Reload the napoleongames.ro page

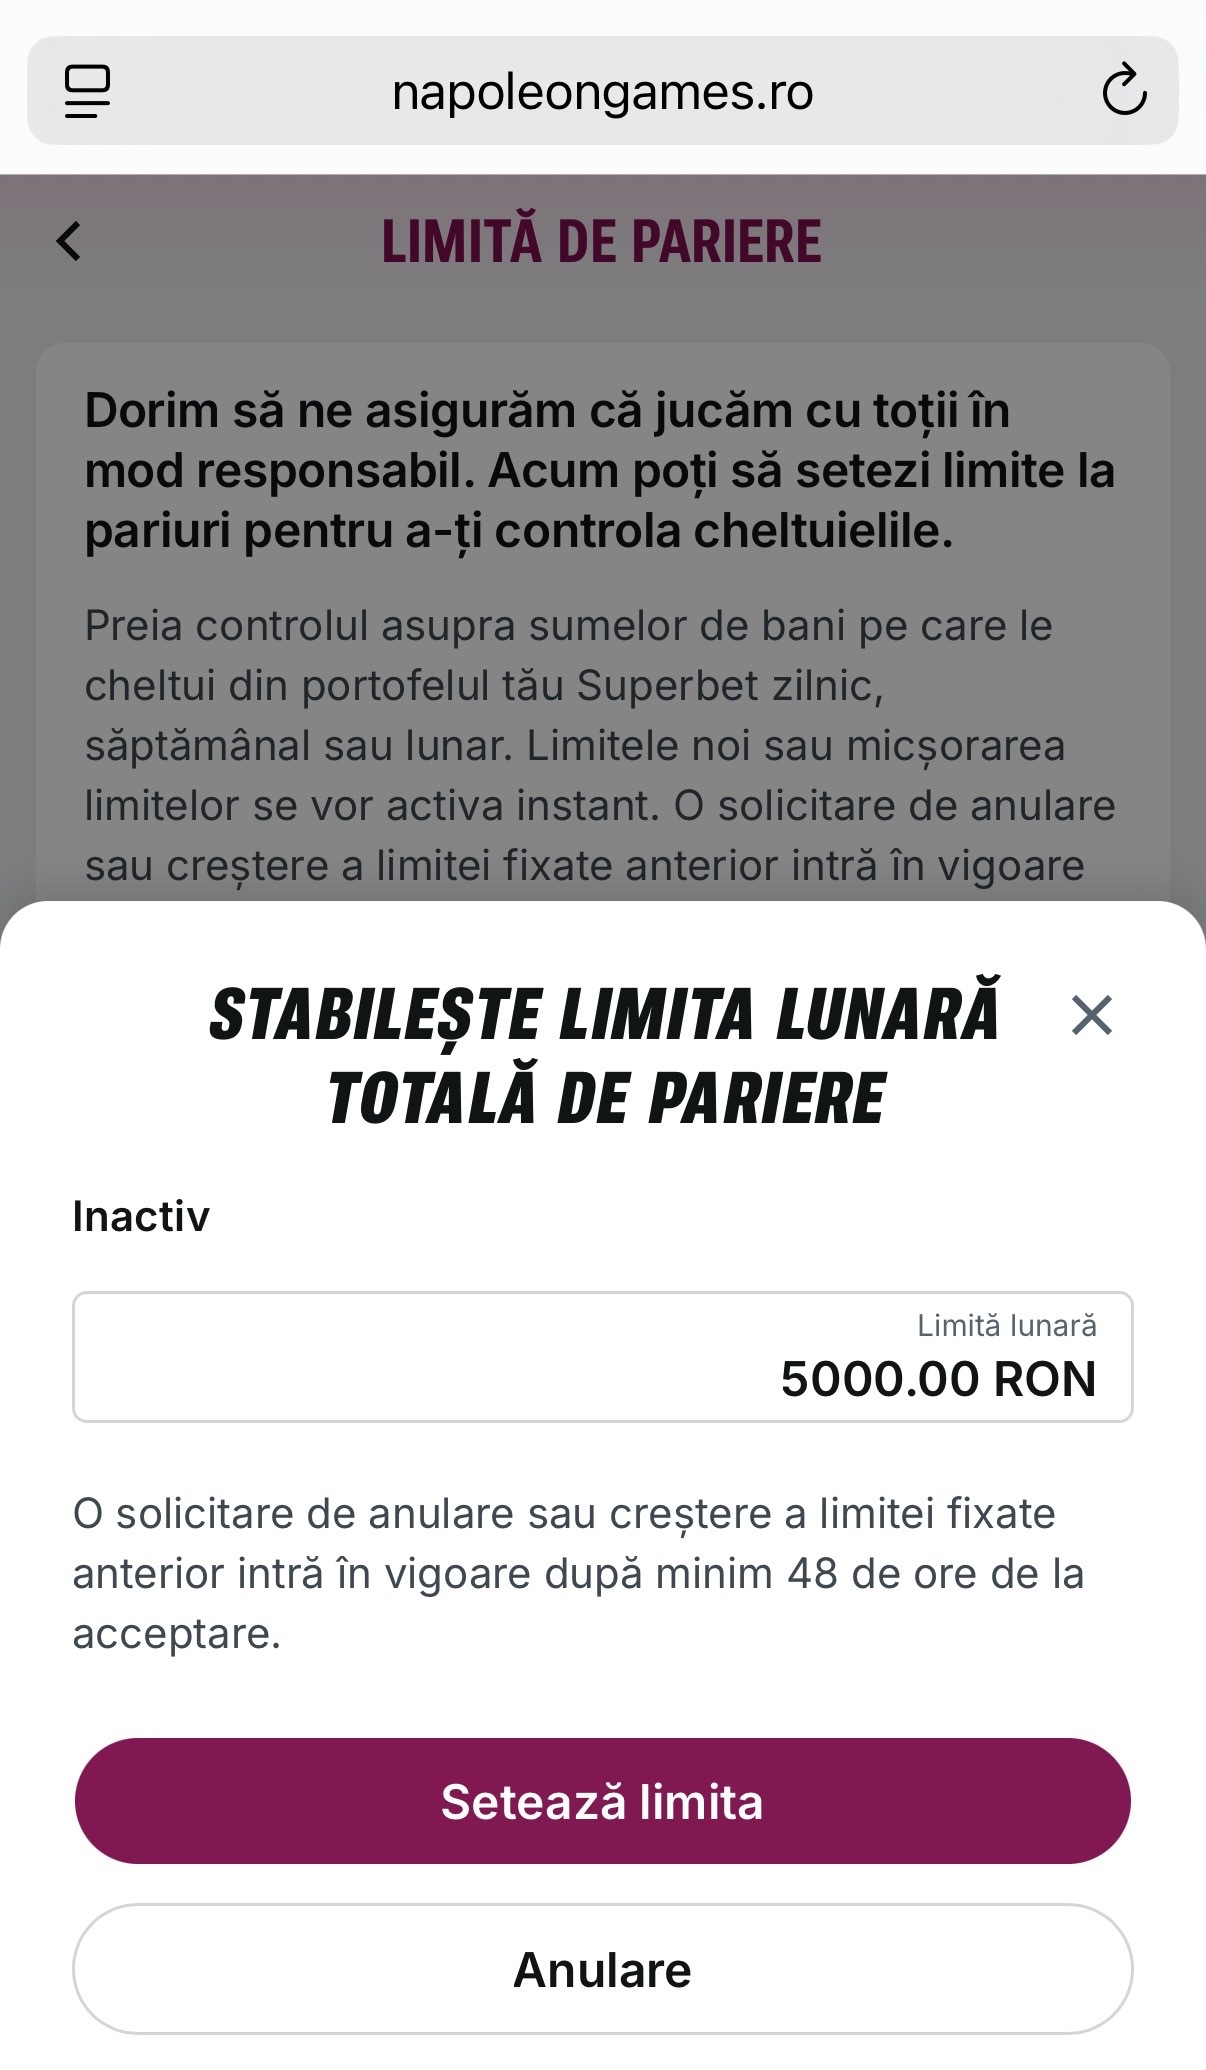[x=1124, y=91]
